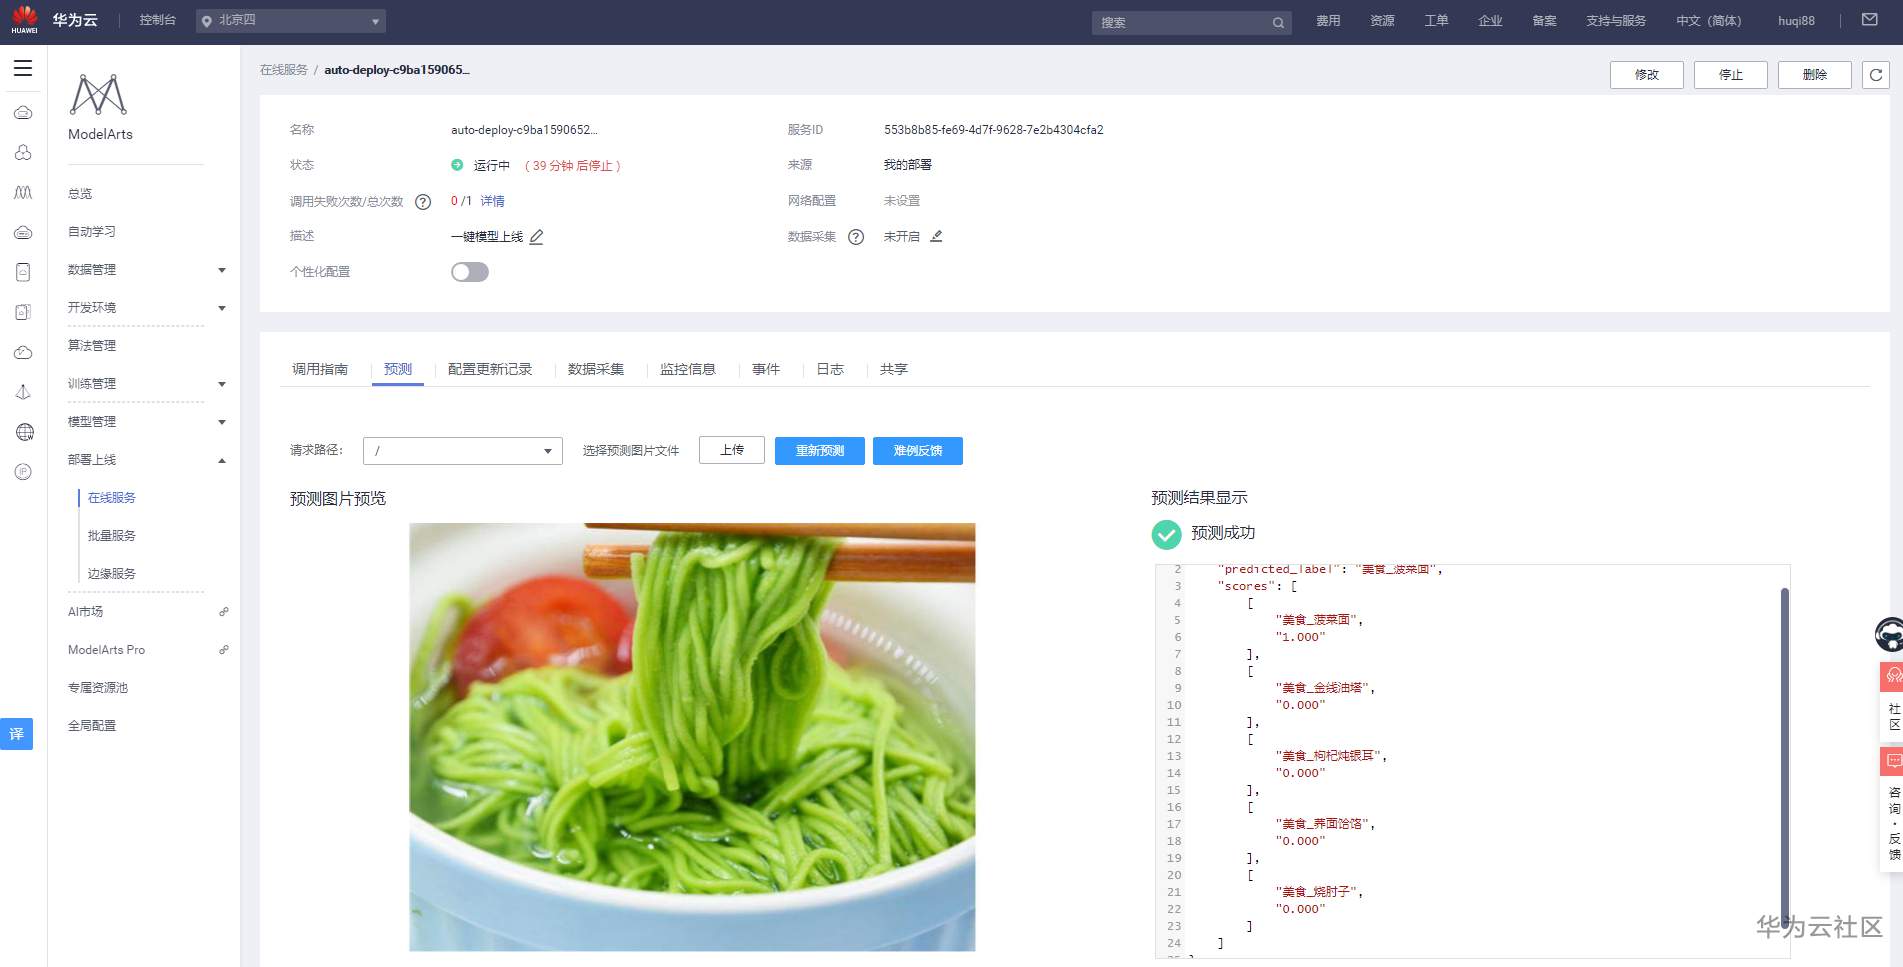
Task: Click the globe icon in the rail
Action: tap(24, 432)
